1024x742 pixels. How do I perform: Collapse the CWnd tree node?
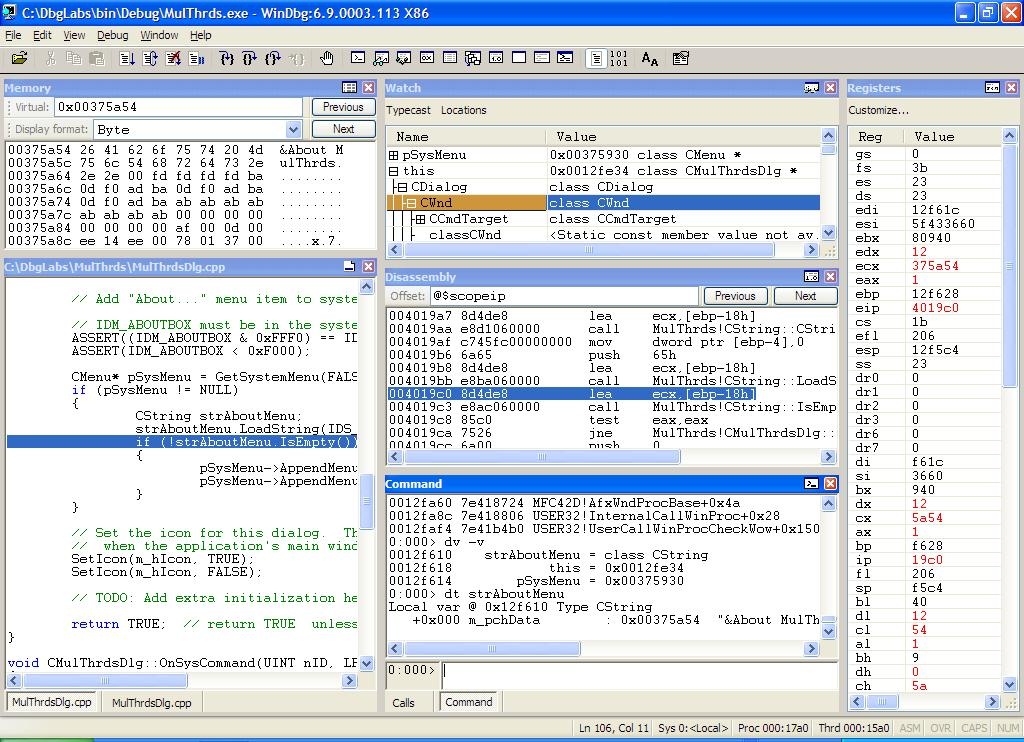[x=411, y=203]
